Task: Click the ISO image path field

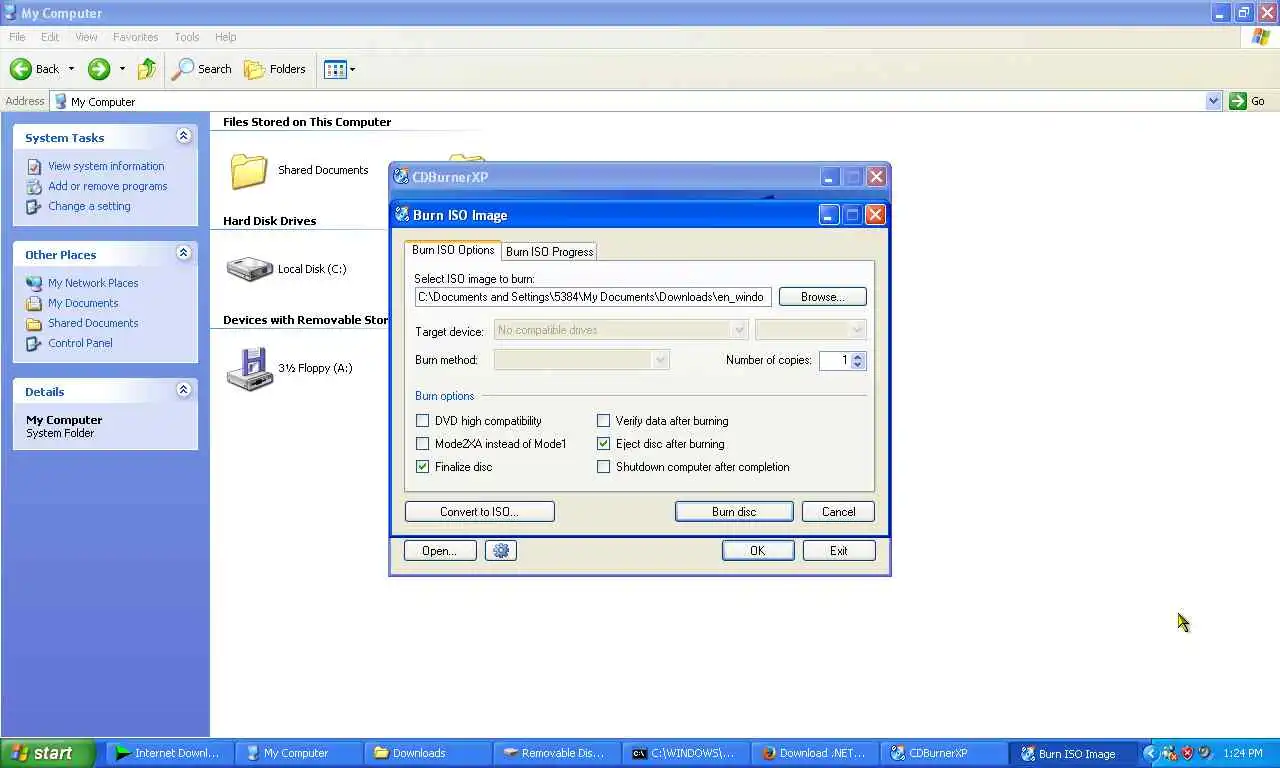Action: point(593,297)
